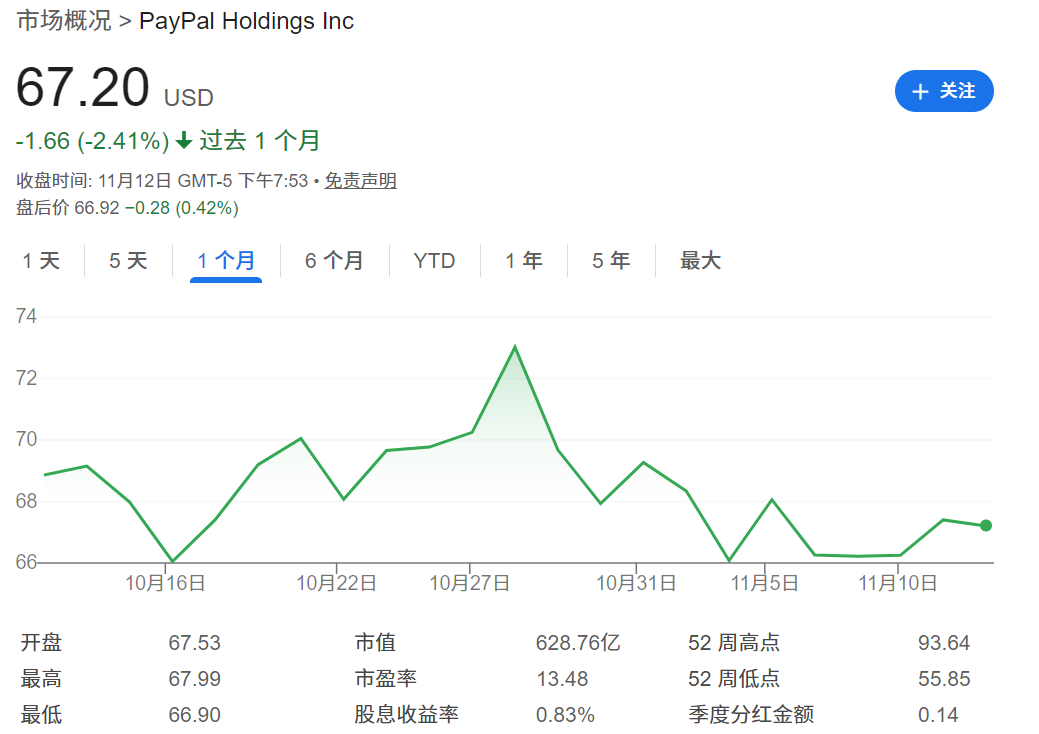Open the 6 个月 timeframe
Screen dimensions: 1039x734
[334, 260]
